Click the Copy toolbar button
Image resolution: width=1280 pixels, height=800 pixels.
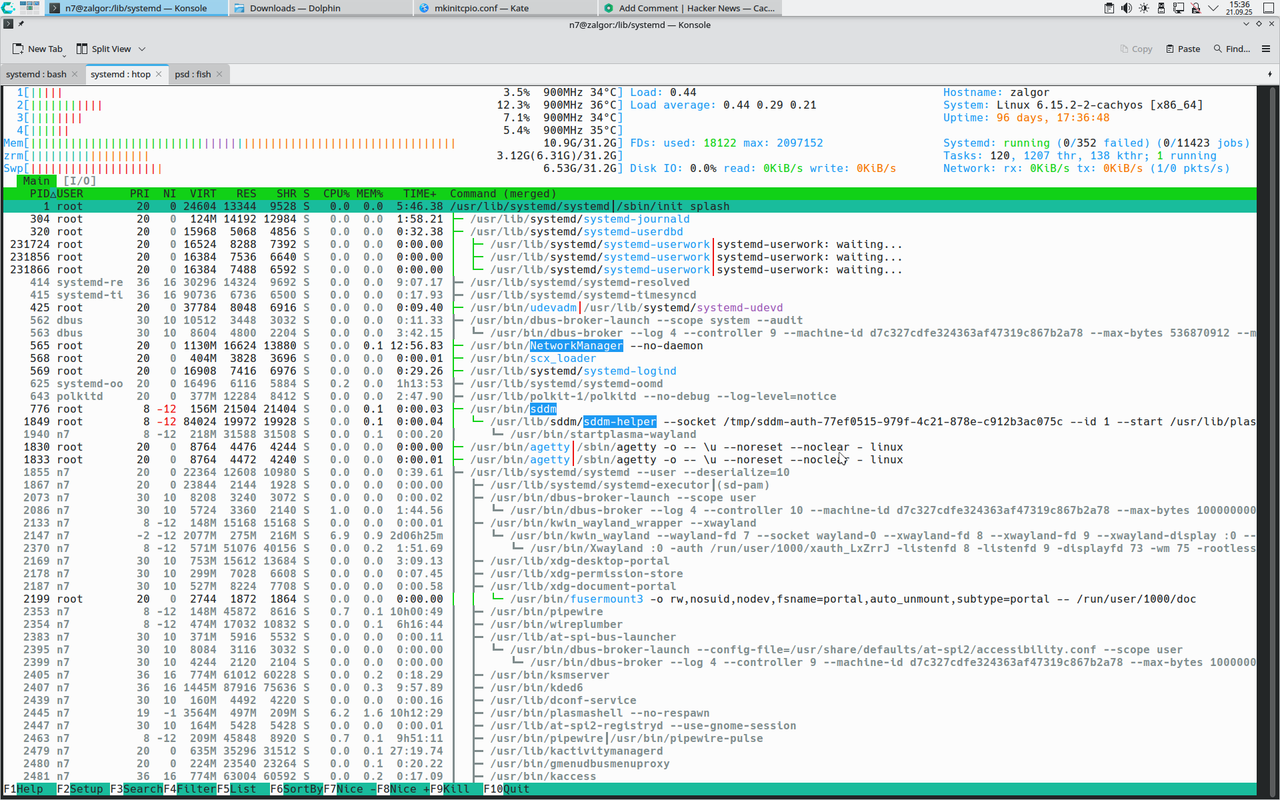pos(1134,48)
